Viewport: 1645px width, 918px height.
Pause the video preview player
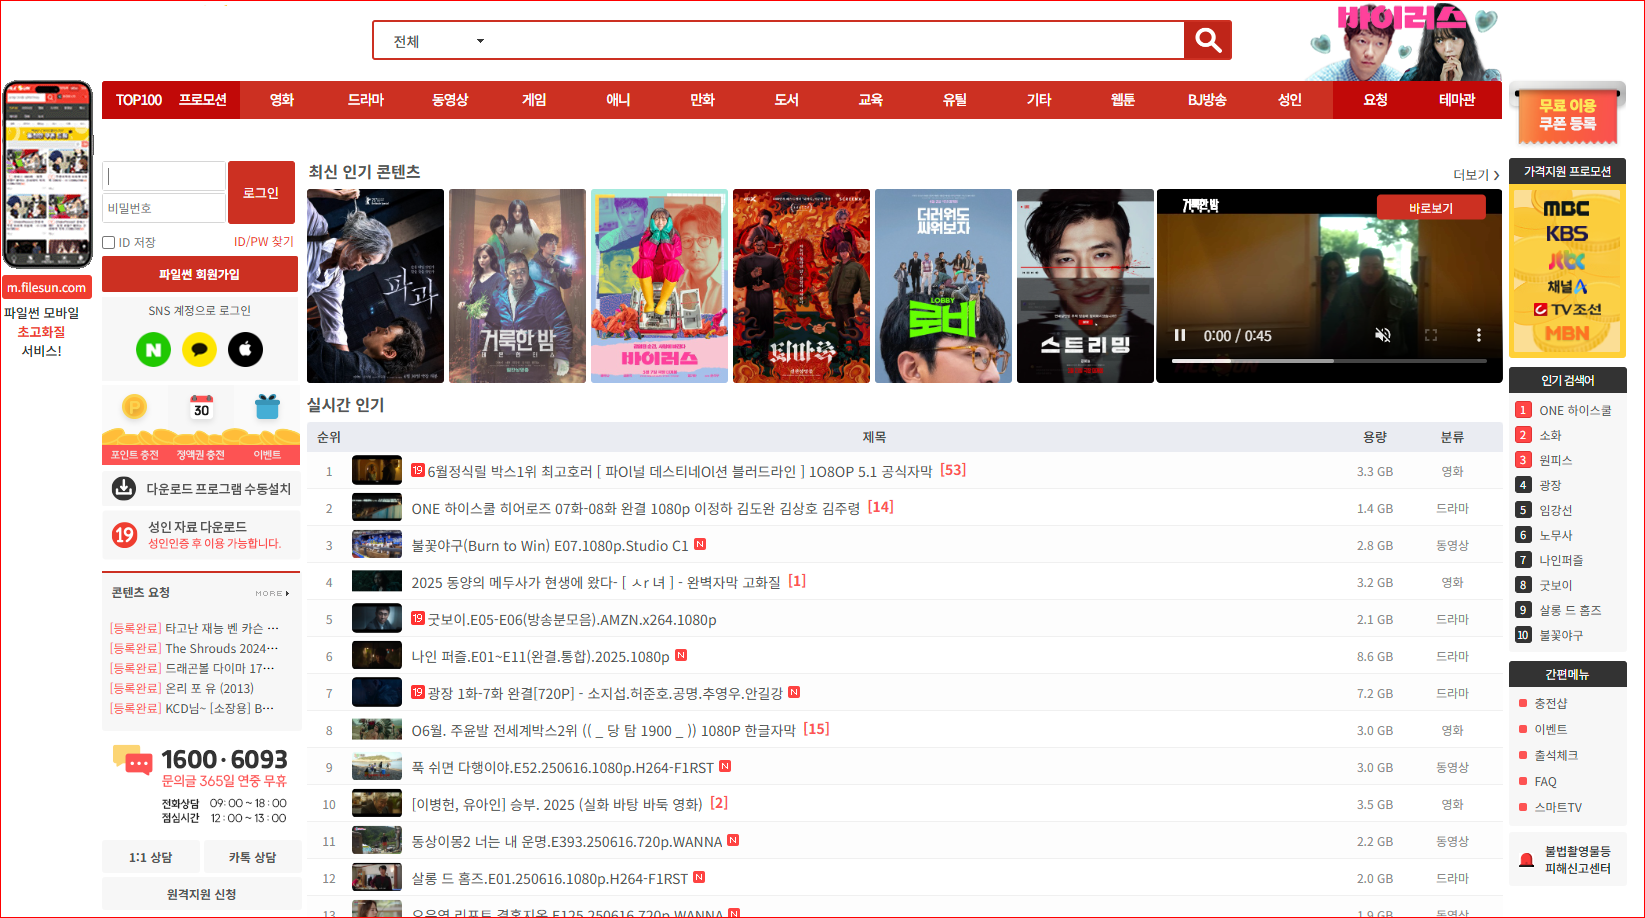pyautogui.click(x=1179, y=335)
